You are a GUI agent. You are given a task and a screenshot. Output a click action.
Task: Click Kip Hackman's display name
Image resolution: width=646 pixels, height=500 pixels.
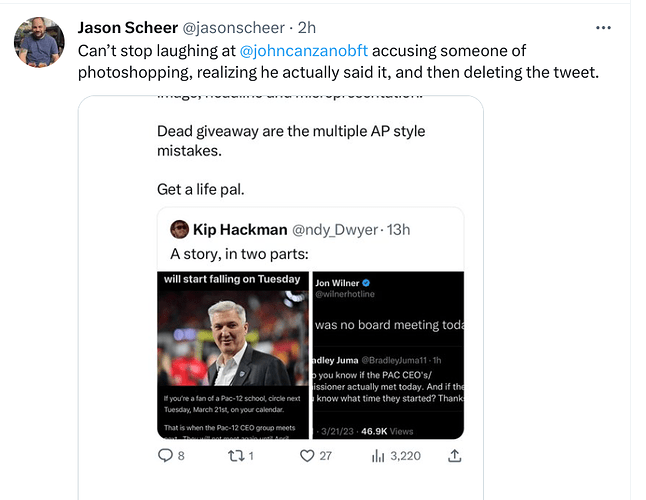click(x=240, y=229)
